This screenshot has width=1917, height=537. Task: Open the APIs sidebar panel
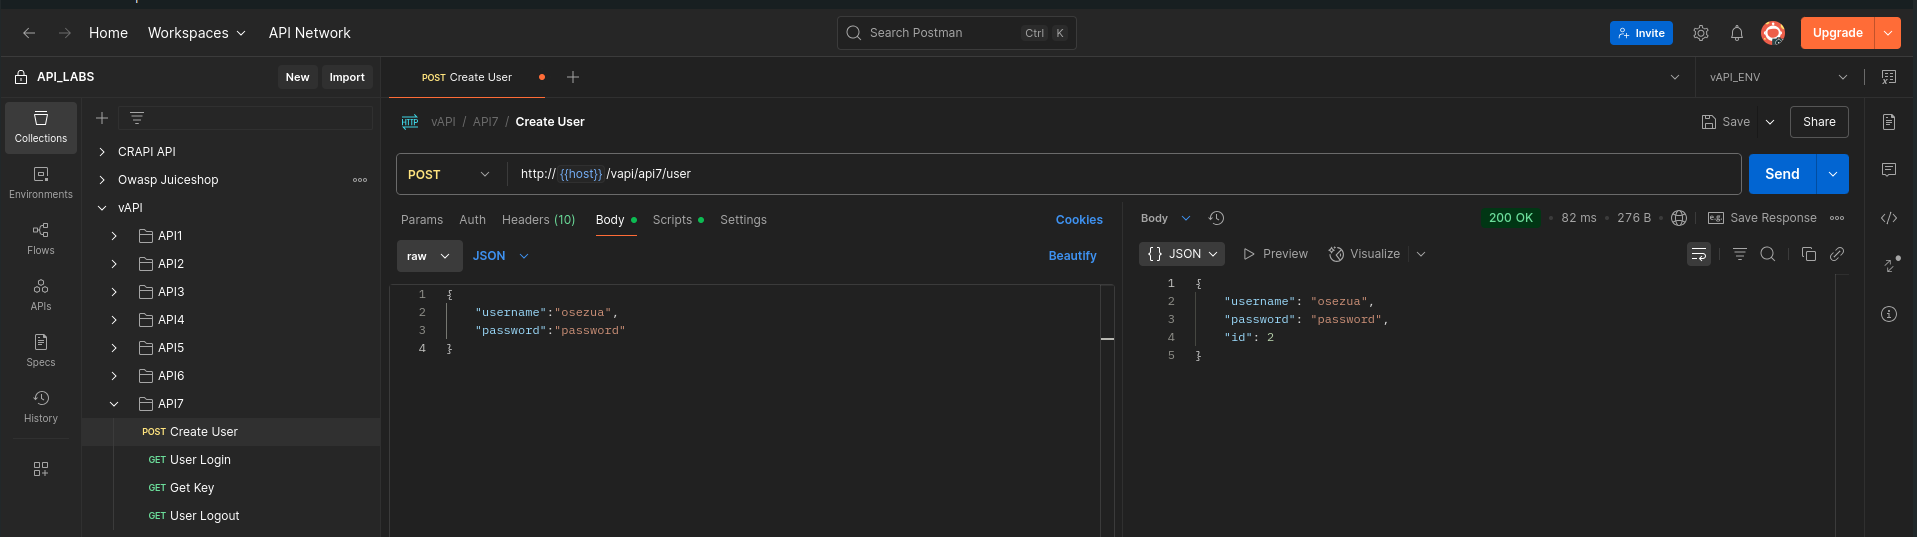(41, 295)
